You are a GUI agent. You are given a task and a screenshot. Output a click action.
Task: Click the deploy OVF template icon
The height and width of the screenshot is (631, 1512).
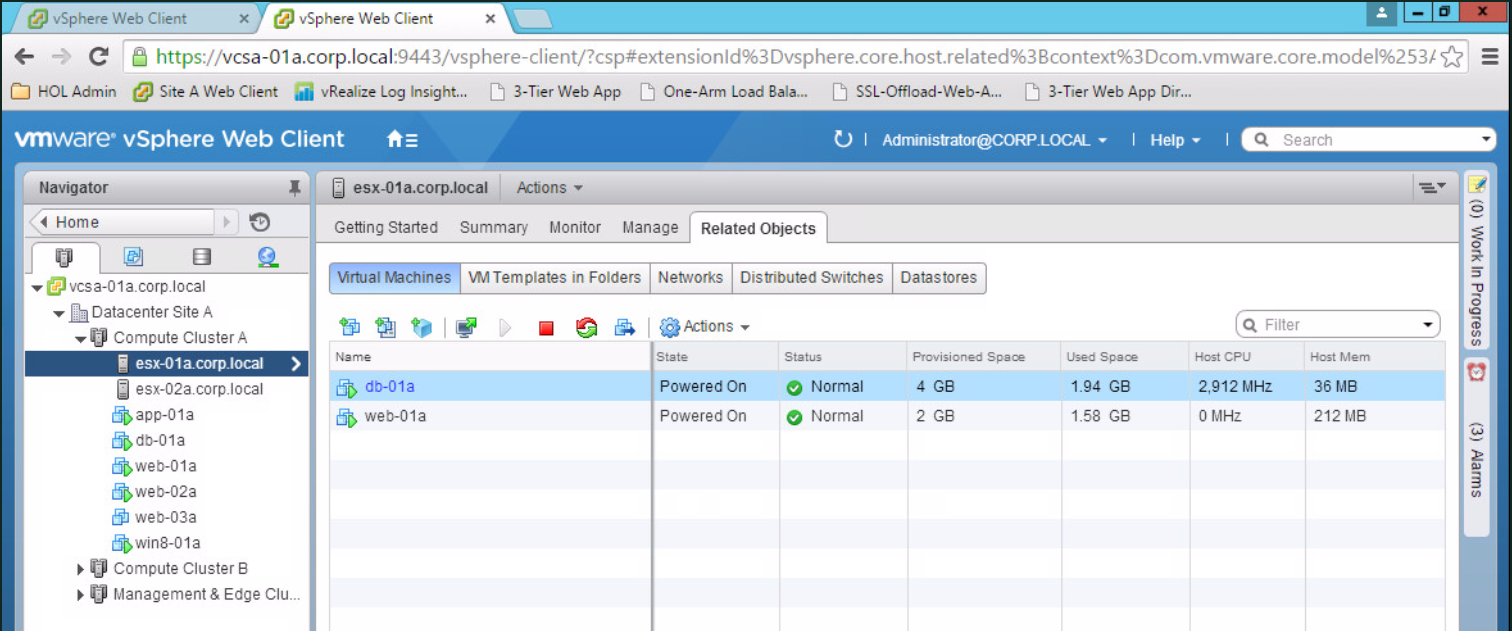click(x=385, y=327)
